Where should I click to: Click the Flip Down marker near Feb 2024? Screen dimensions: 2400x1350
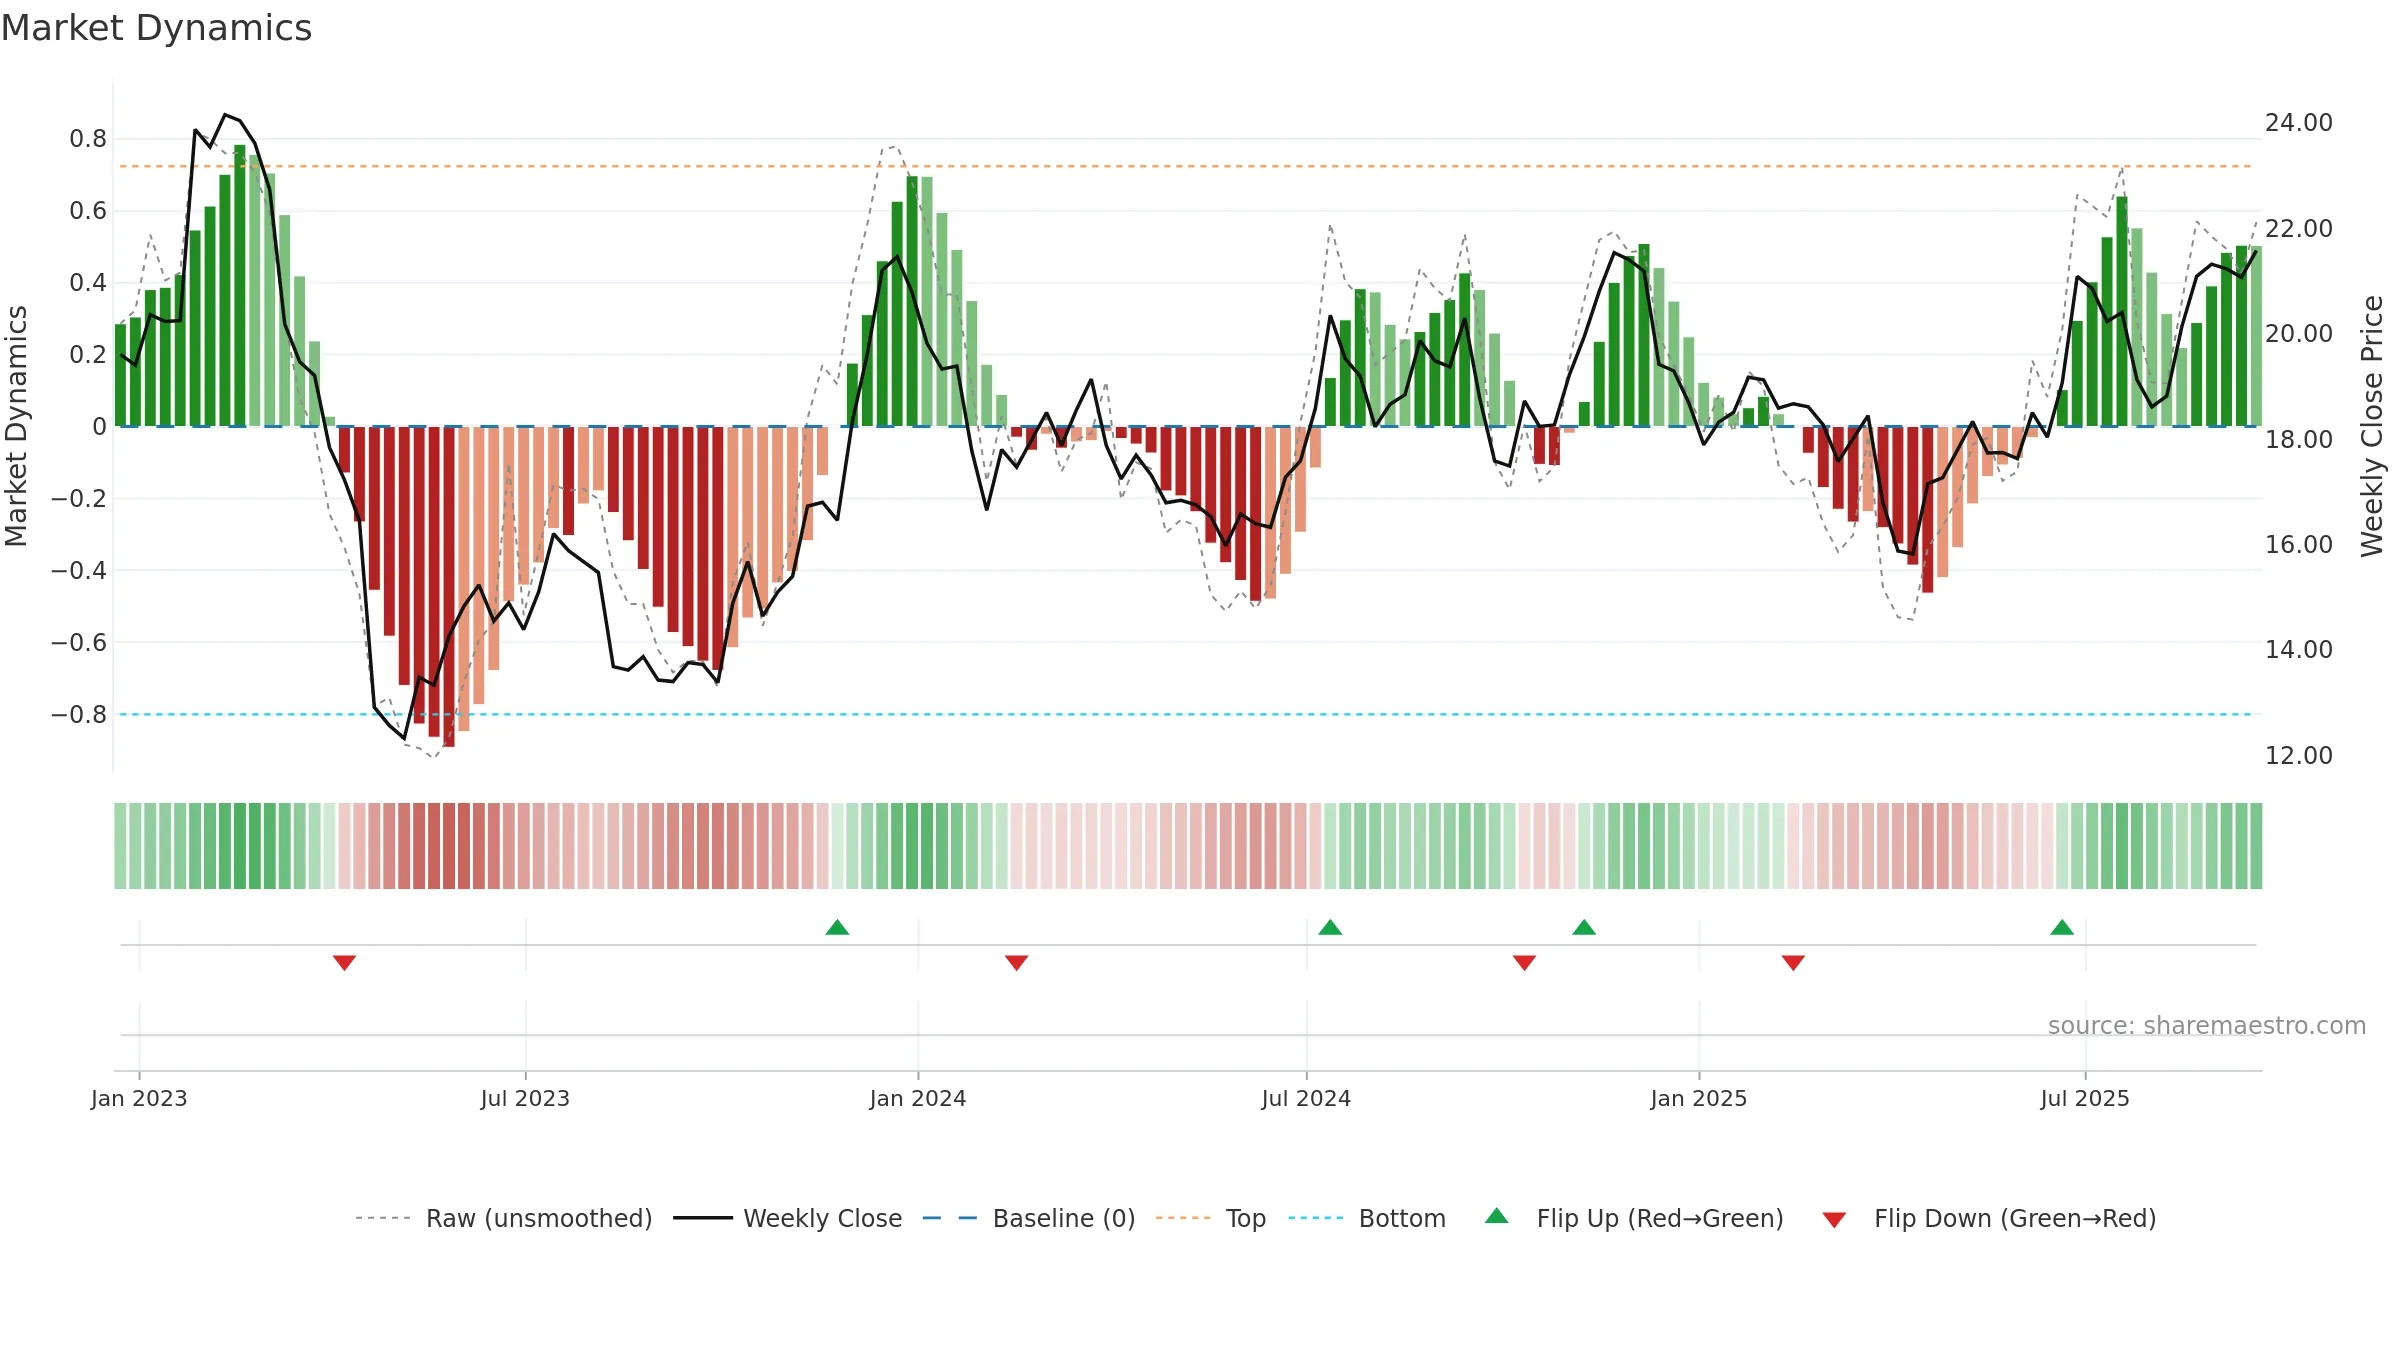(x=1017, y=963)
